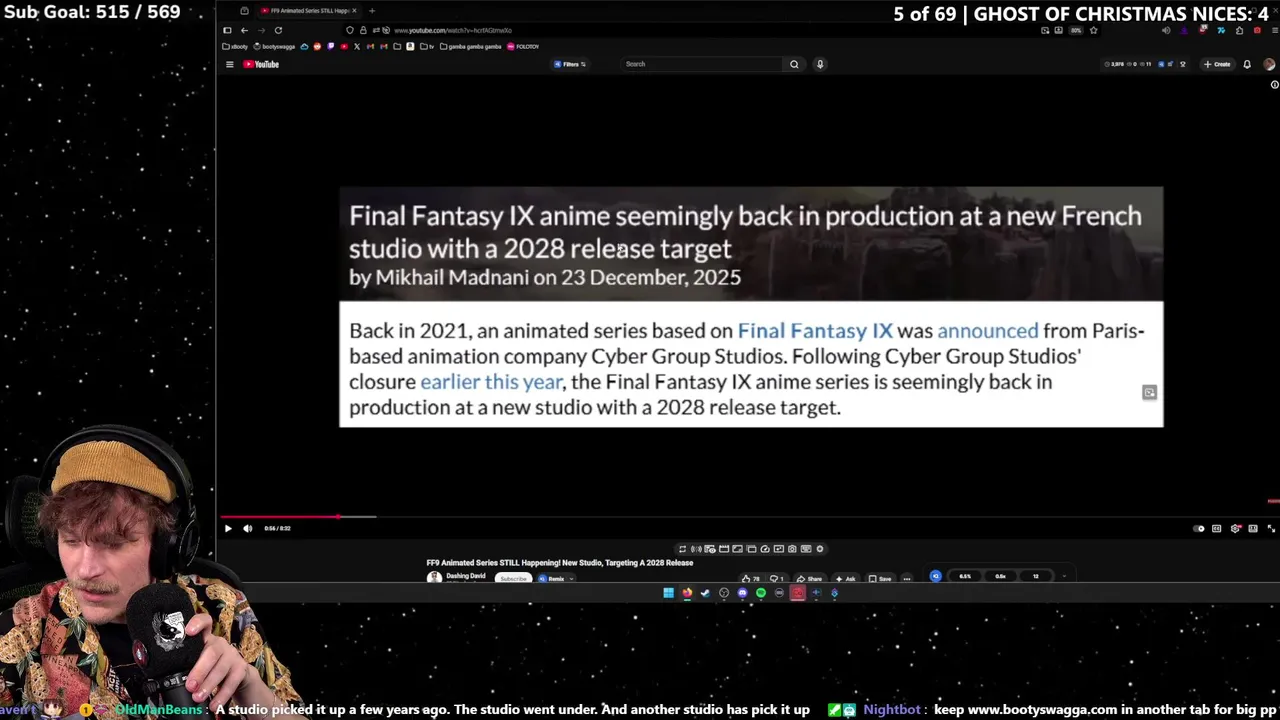Play the YouTube video
Image resolution: width=1280 pixels, height=720 pixels.
tap(227, 528)
